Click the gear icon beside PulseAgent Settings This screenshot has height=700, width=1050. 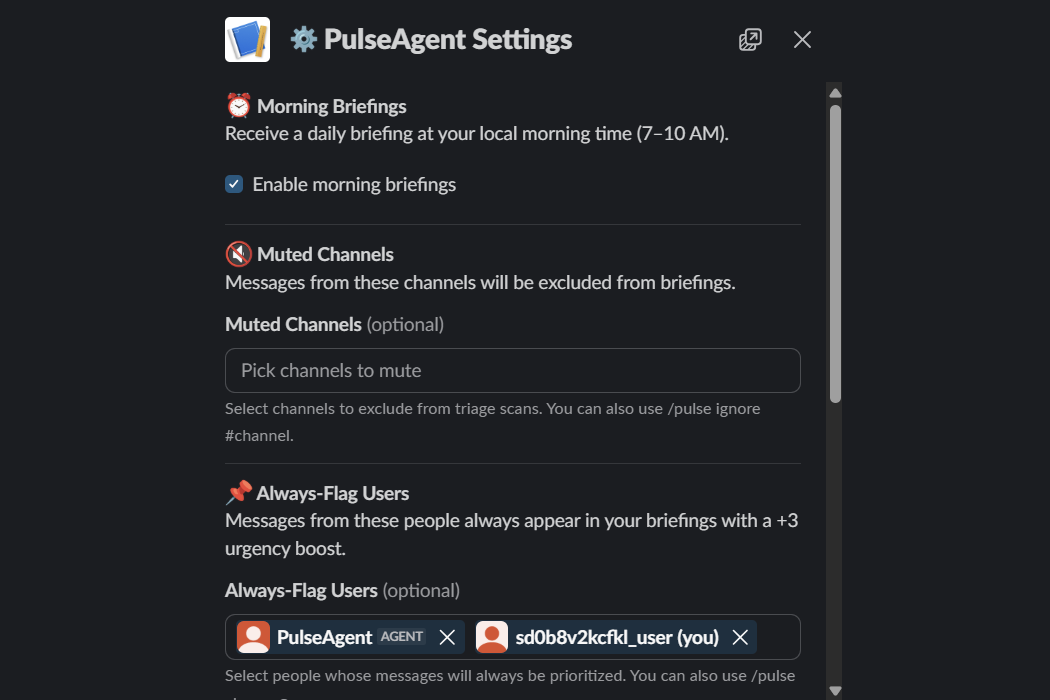(303, 40)
